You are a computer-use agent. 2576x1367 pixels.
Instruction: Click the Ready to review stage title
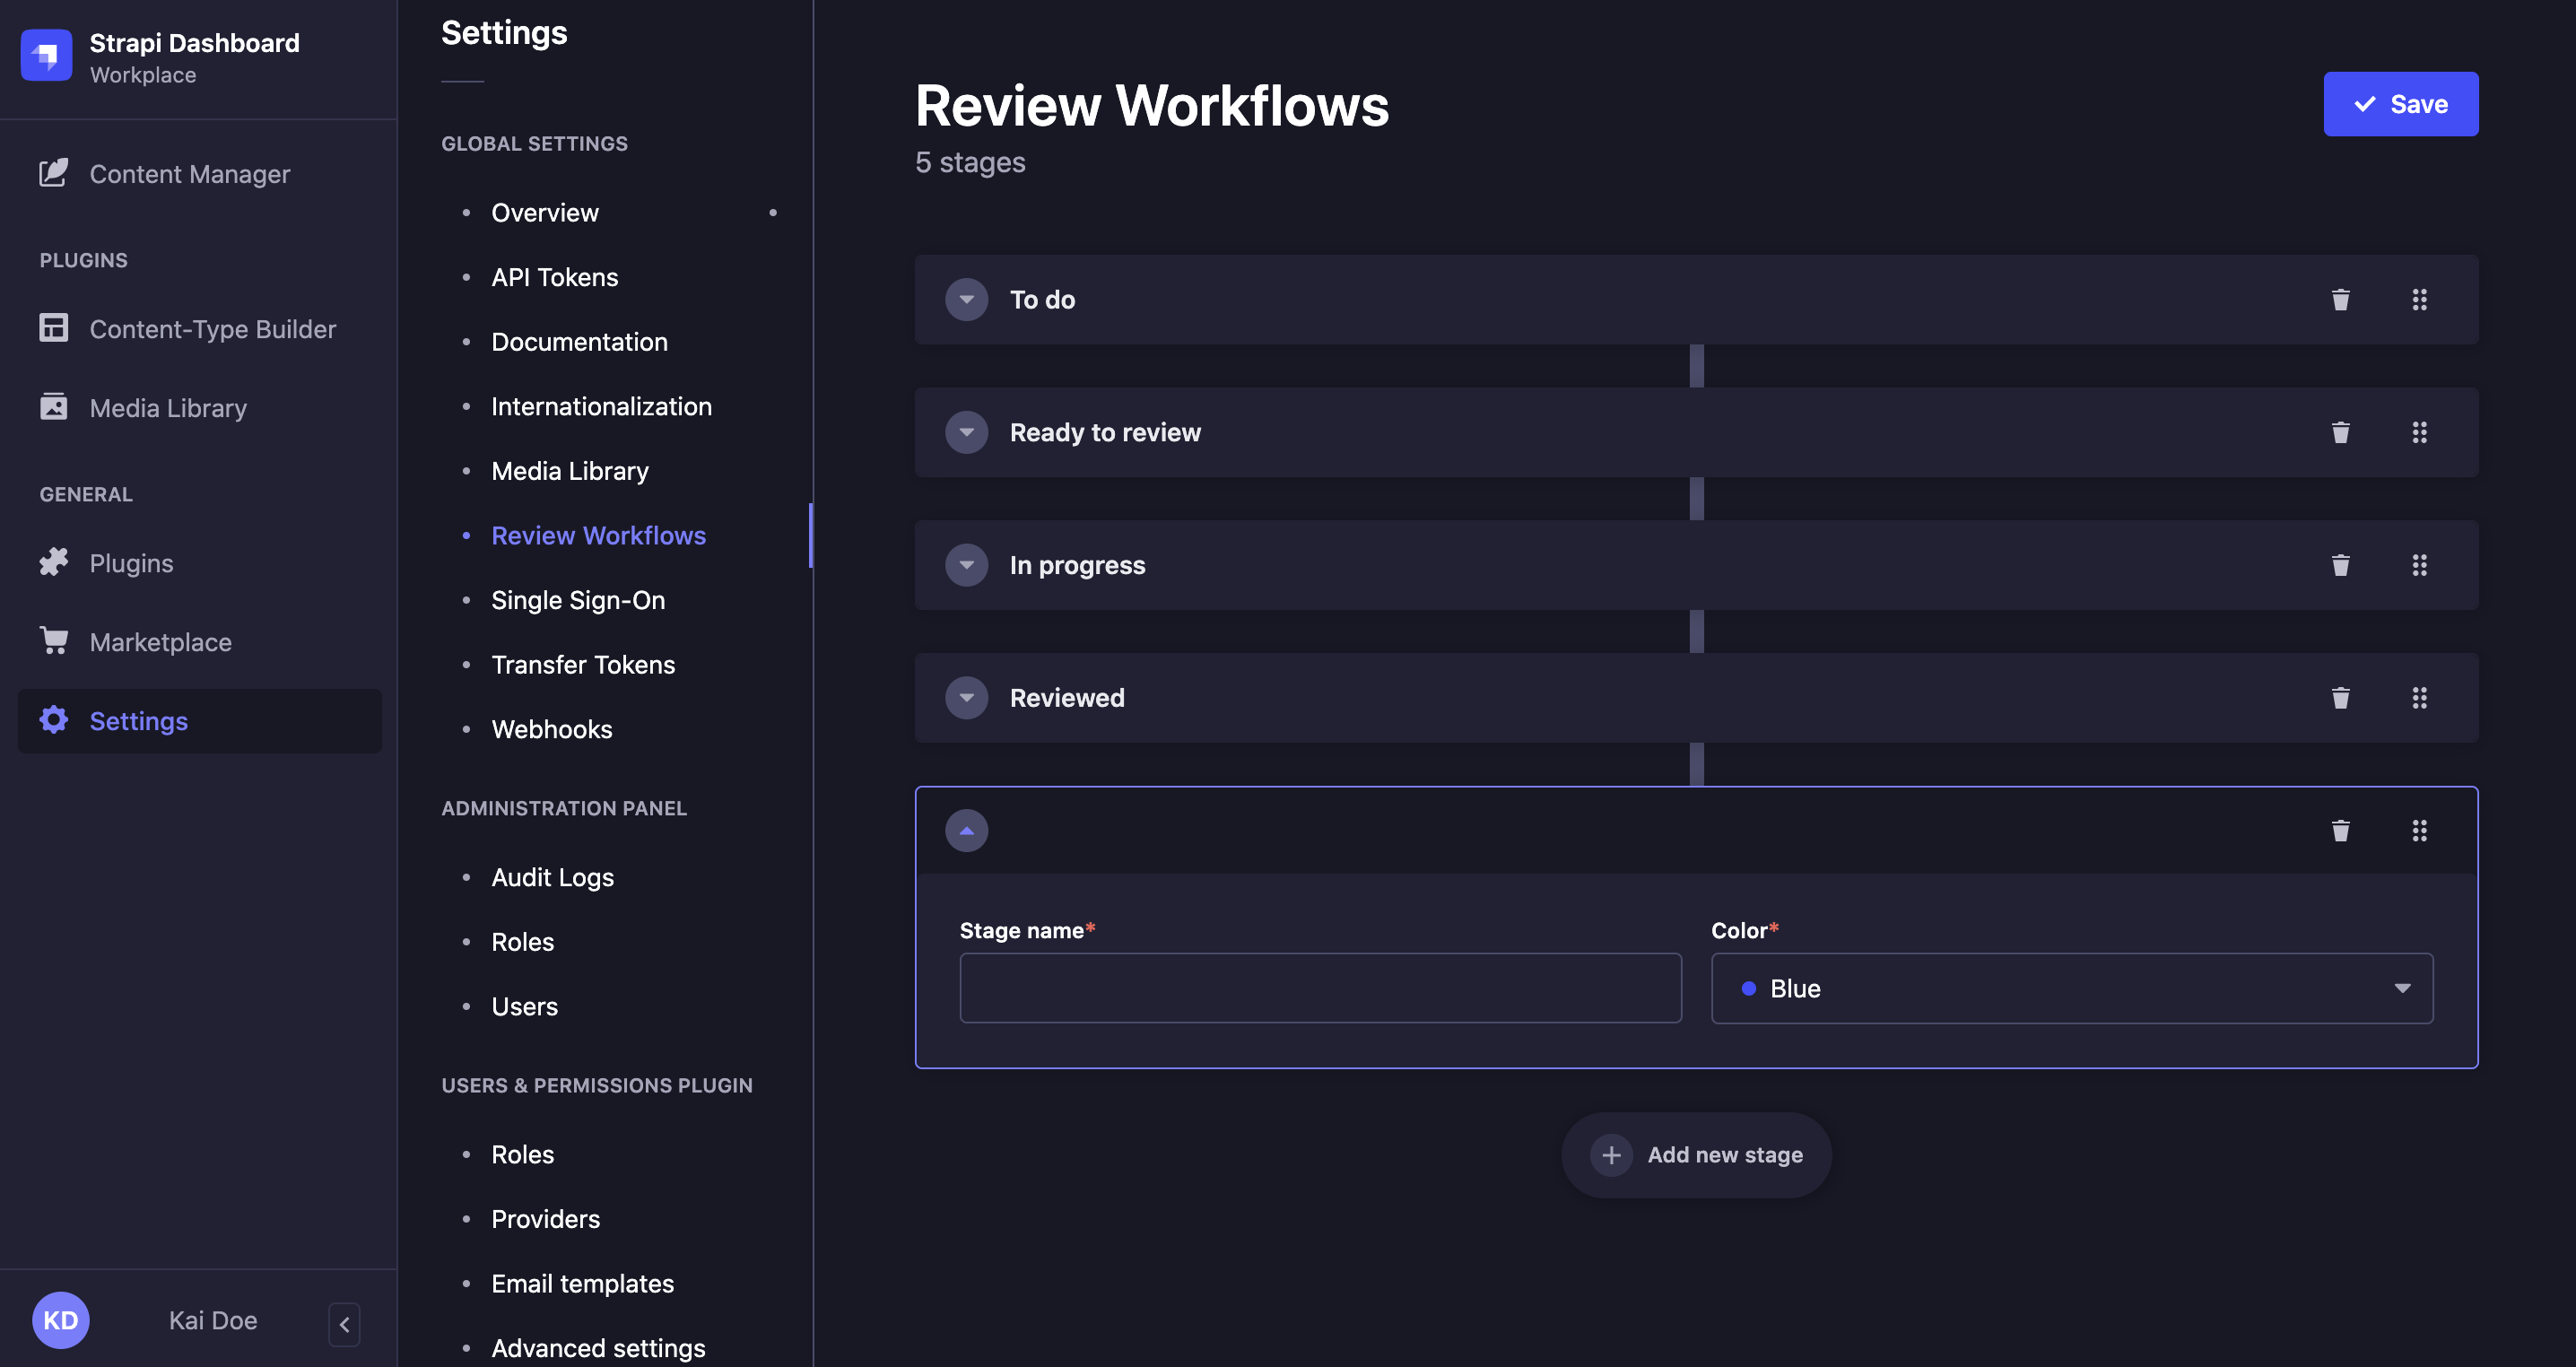tap(1105, 432)
